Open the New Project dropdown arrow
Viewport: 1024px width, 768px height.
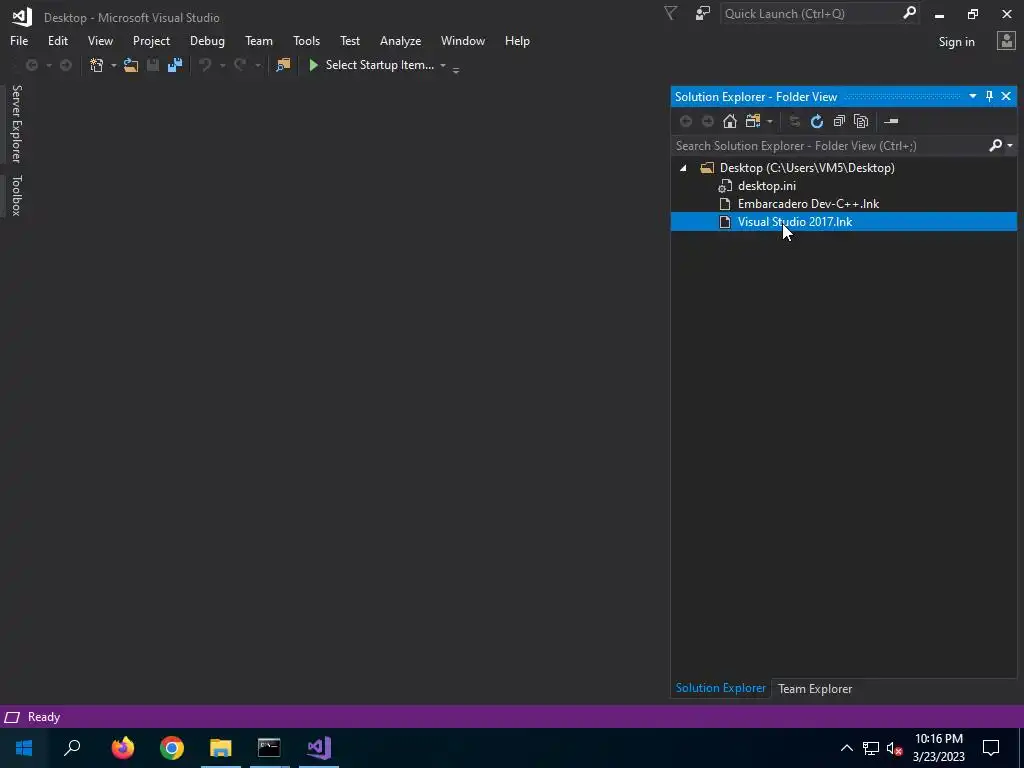114,65
